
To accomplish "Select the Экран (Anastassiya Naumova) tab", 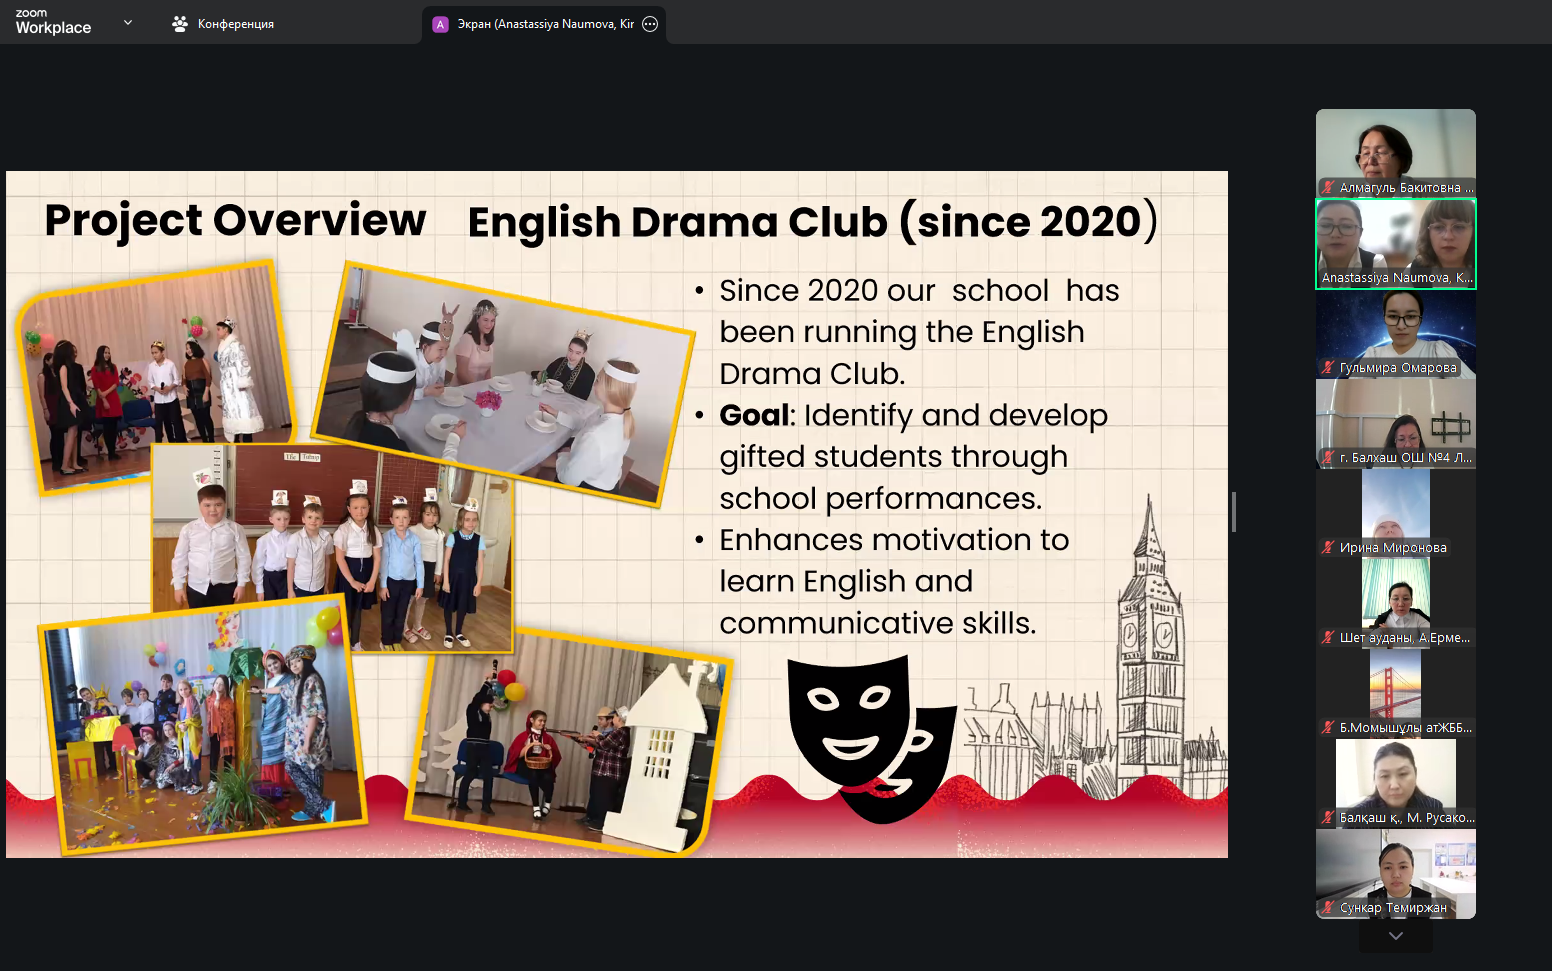I will click(545, 24).
